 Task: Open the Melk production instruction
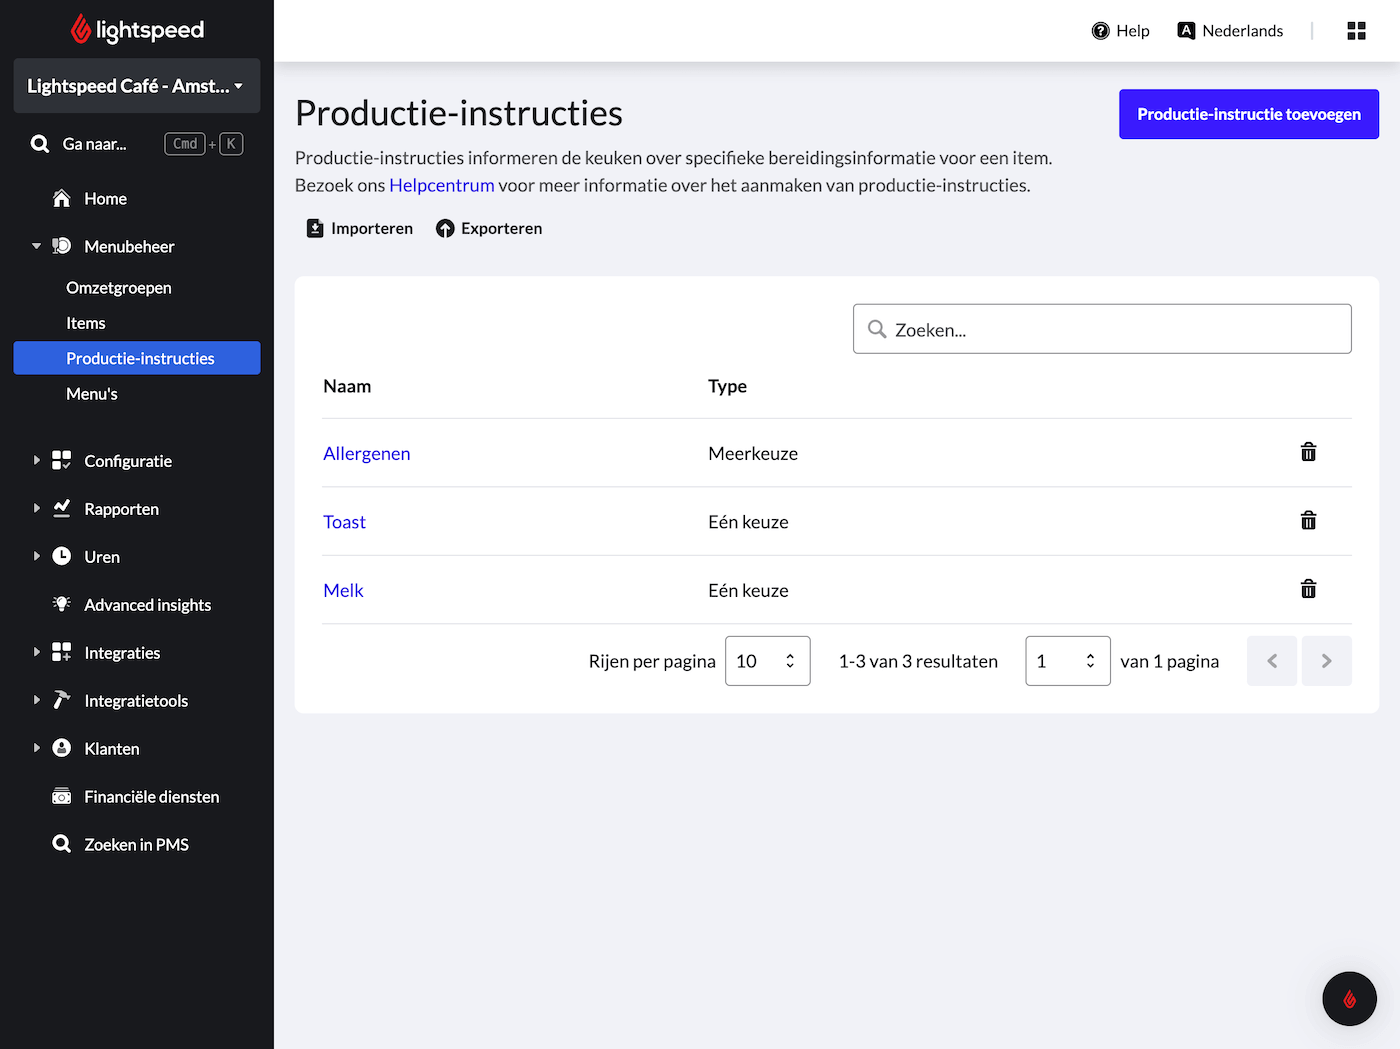[x=343, y=590]
